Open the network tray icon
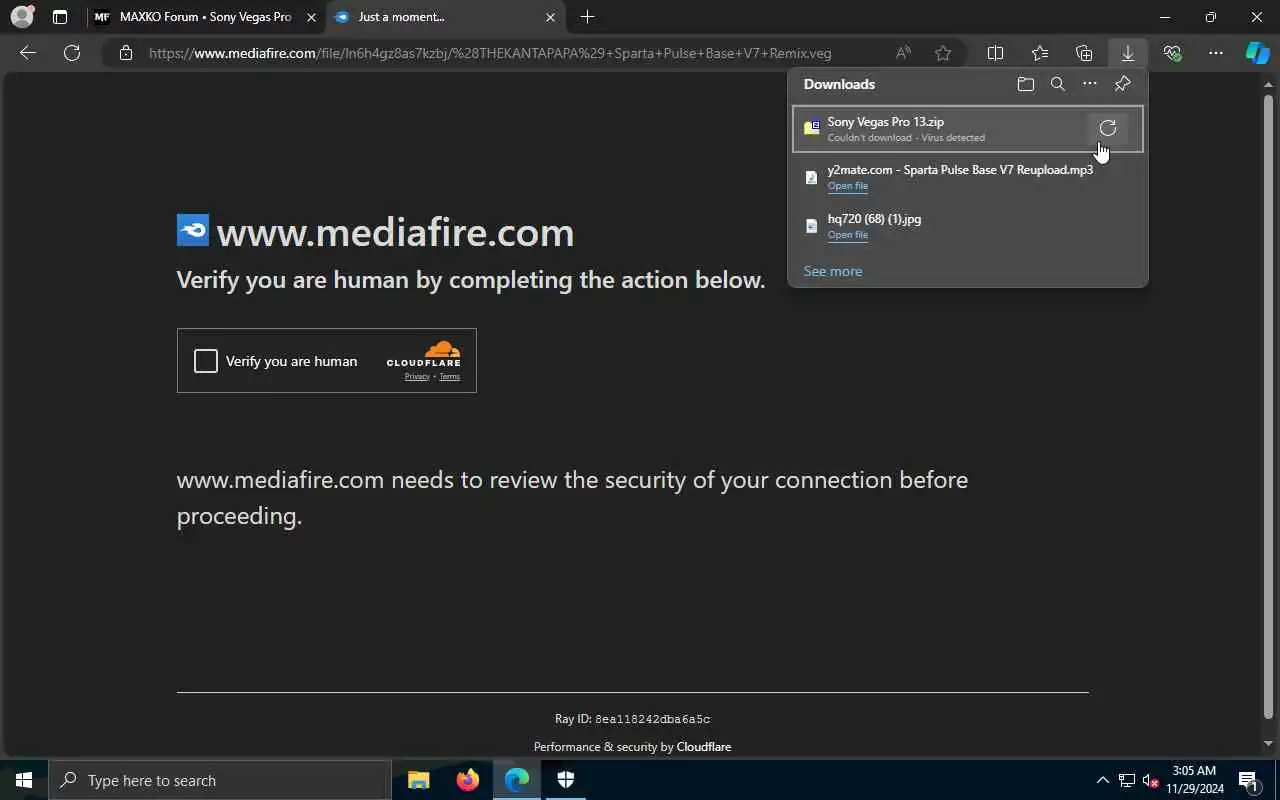The width and height of the screenshot is (1280, 800). (1127, 780)
